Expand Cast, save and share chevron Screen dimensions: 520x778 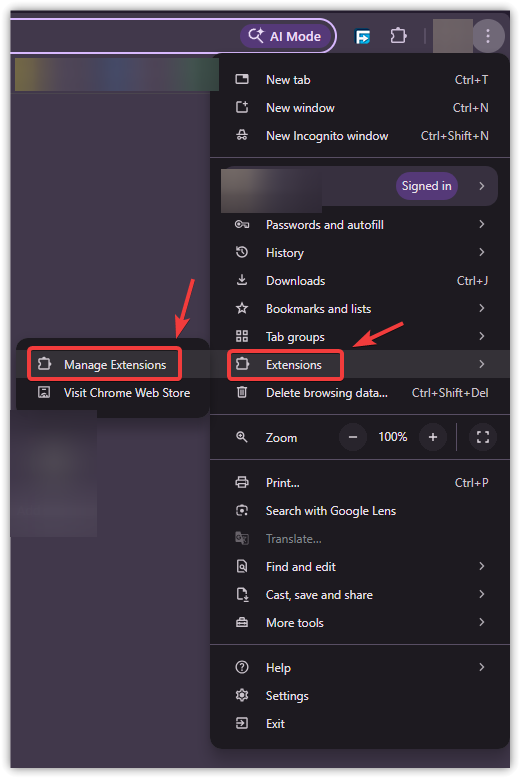click(482, 594)
